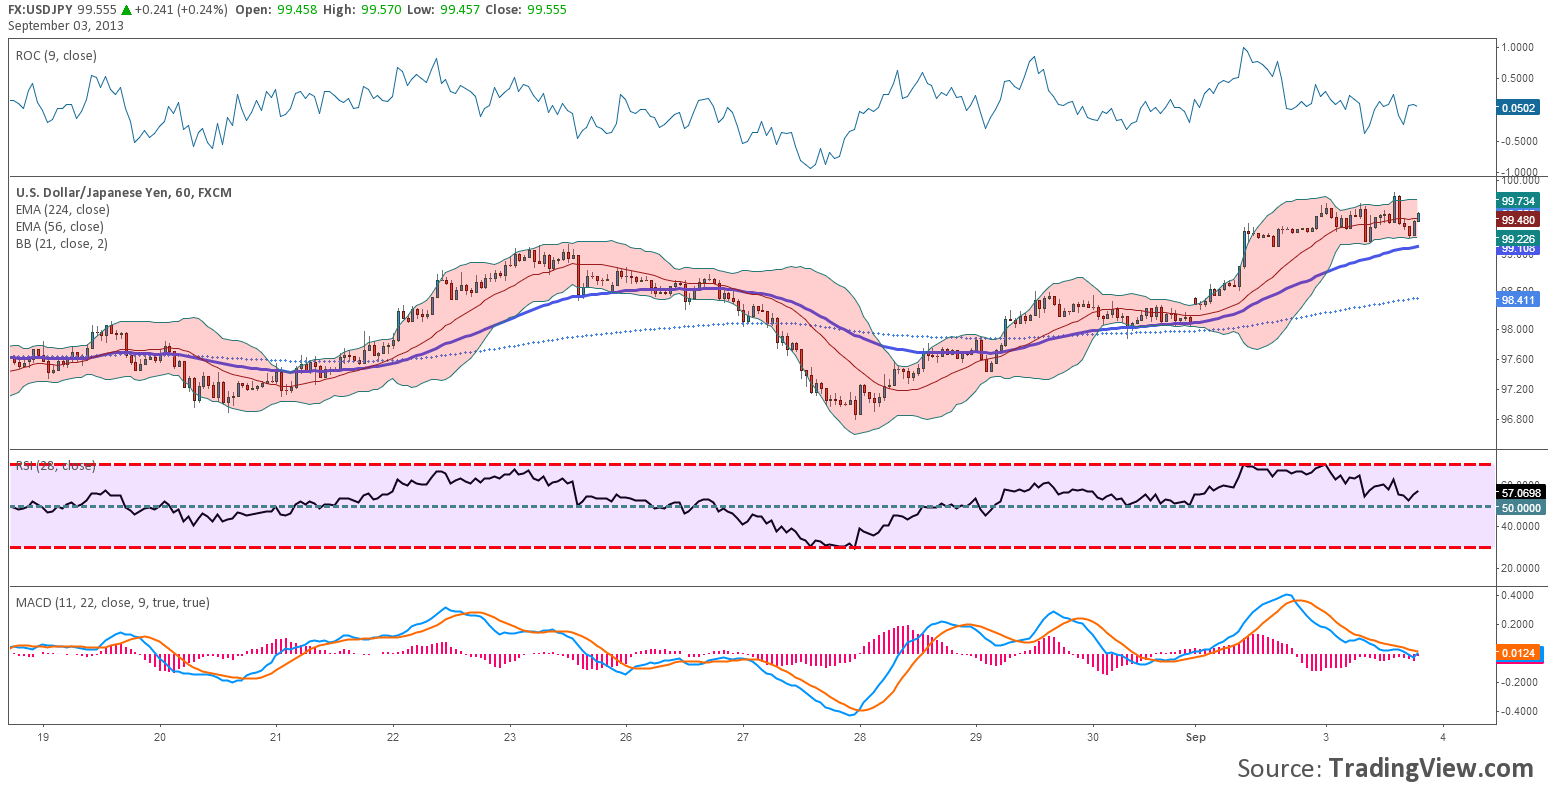Click the 26 date on time axis
The height and width of the screenshot is (795, 1548).
[x=626, y=737]
